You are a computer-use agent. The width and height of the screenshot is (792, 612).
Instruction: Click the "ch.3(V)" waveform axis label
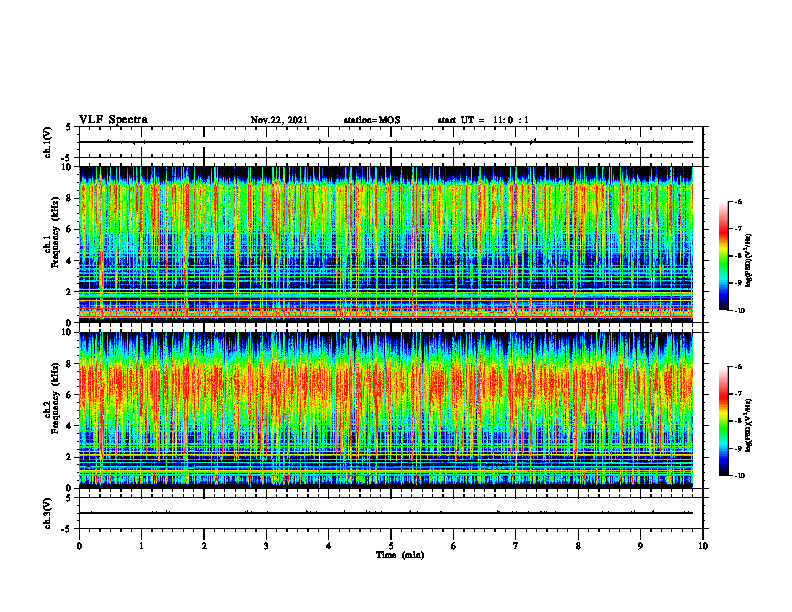tap(47, 514)
